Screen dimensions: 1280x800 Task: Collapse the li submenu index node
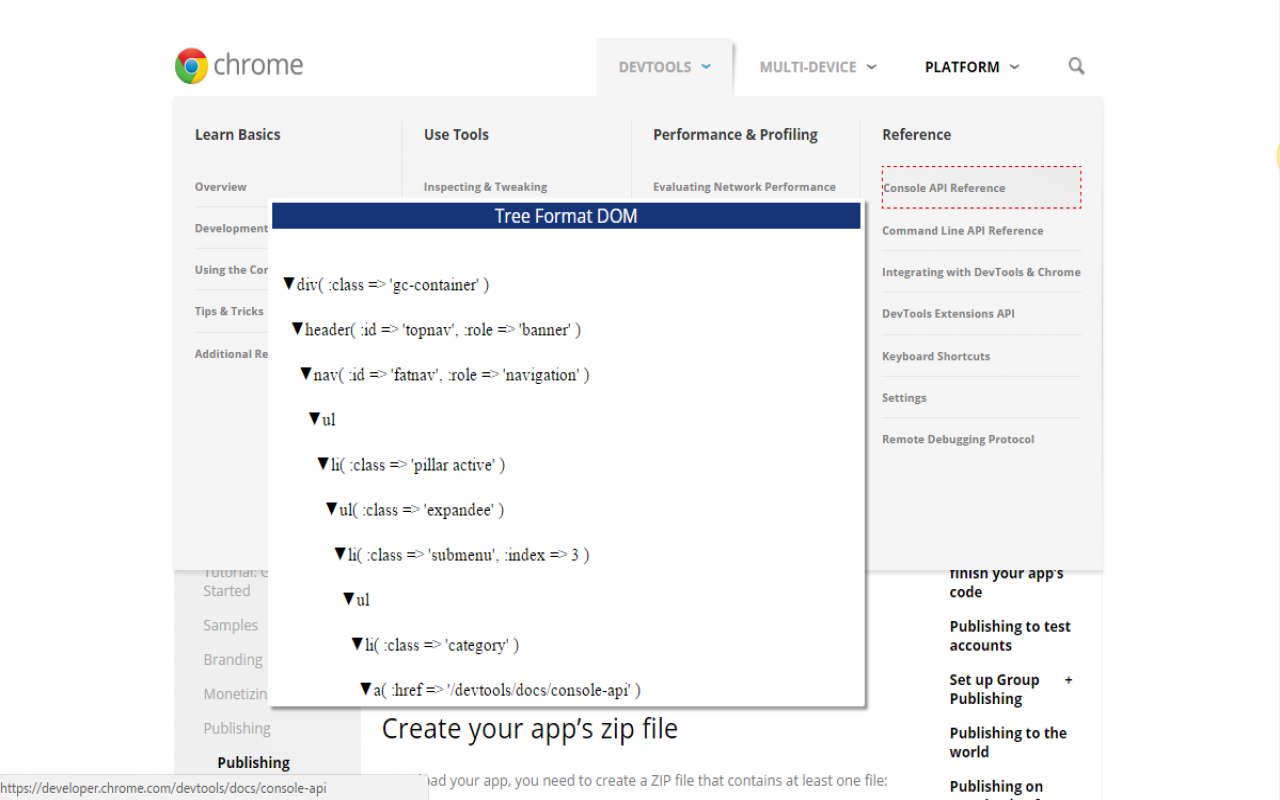[340, 555]
